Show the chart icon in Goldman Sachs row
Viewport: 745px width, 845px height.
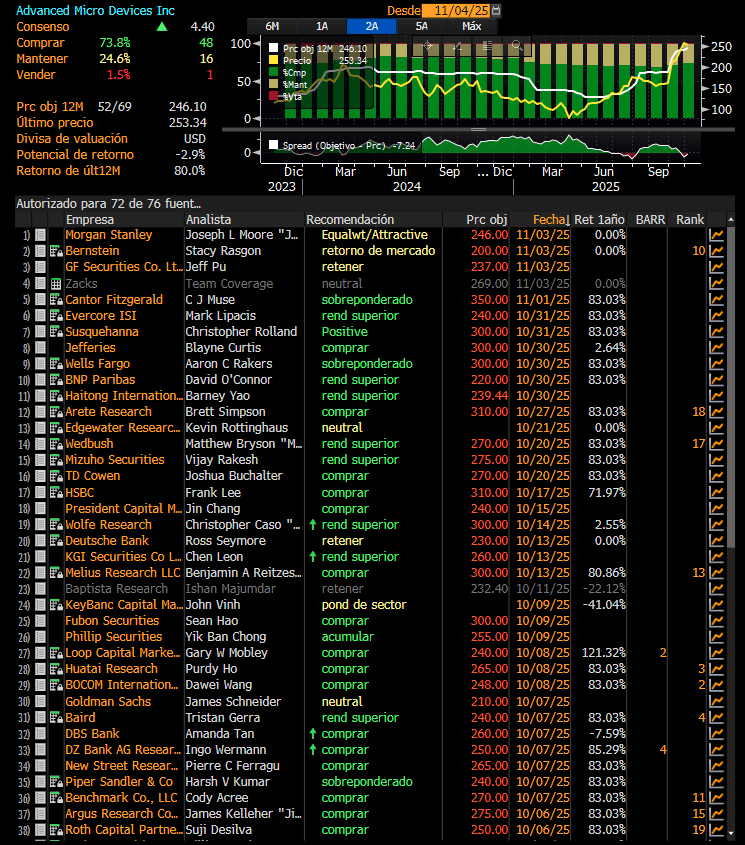pos(716,702)
